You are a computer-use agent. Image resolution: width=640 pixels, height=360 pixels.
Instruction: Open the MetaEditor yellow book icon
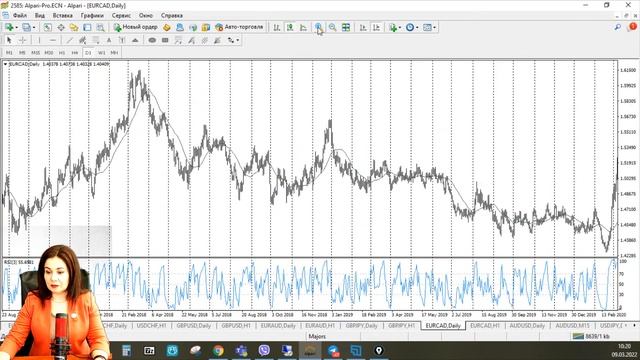(x=167, y=27)
